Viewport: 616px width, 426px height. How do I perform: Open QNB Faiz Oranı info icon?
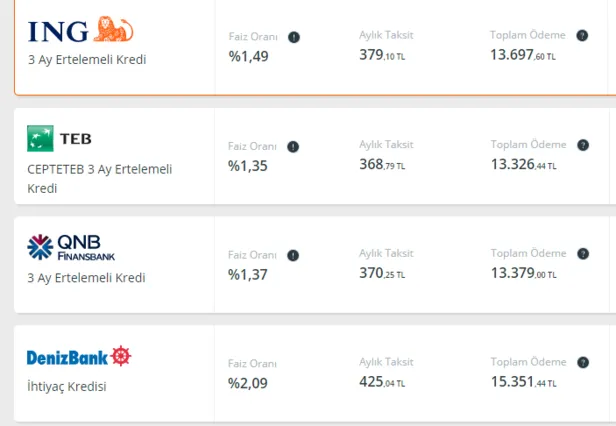click(293, 256)
